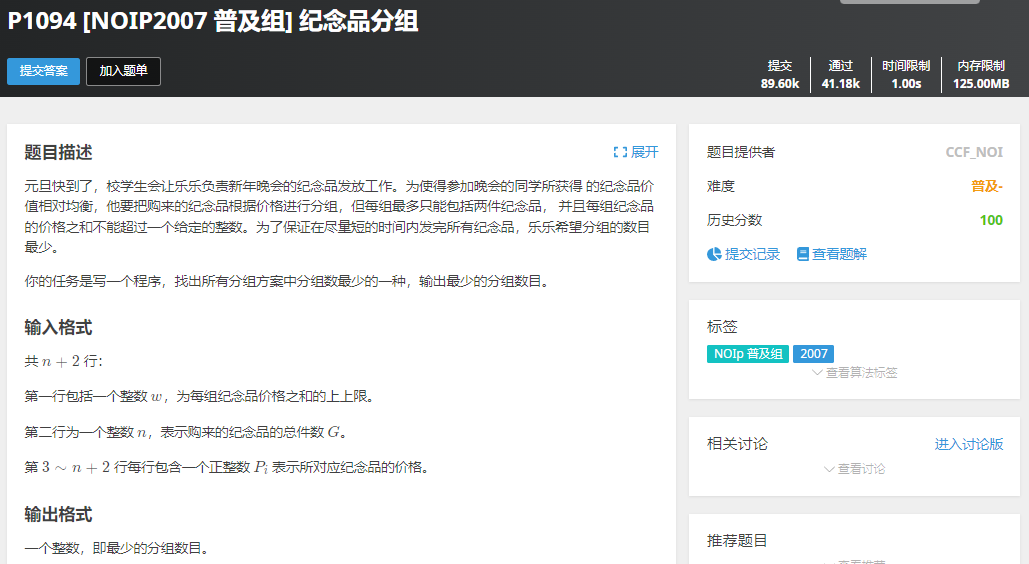The image size is (1029, 564).
Task: Click the paragraph starting 你的任务是写一个程序
Action: 289,282
